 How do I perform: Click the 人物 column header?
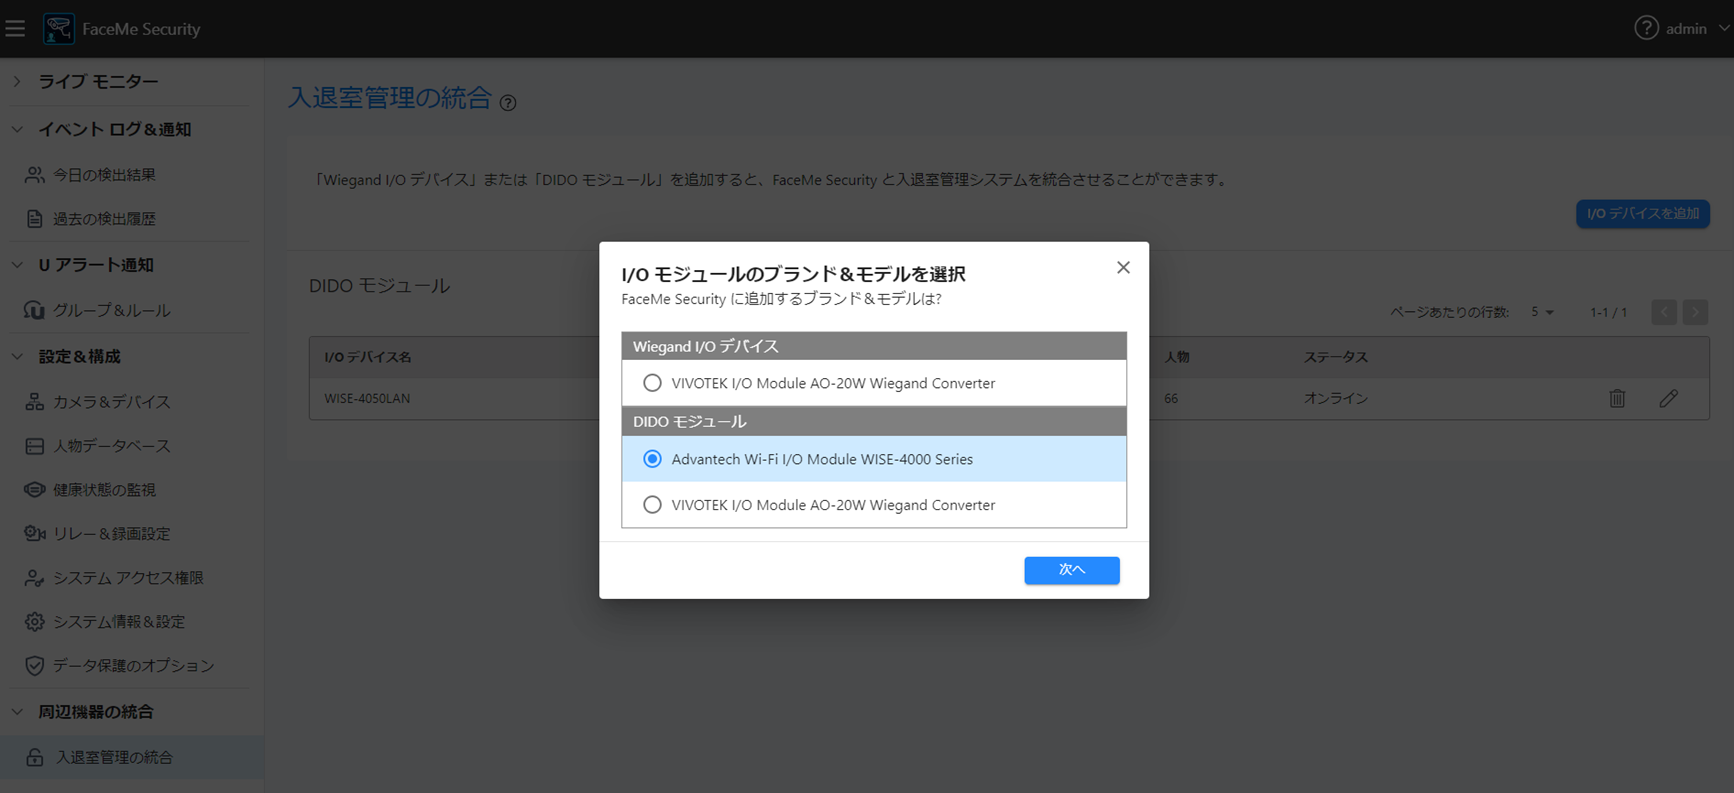tap(1177, 357)
